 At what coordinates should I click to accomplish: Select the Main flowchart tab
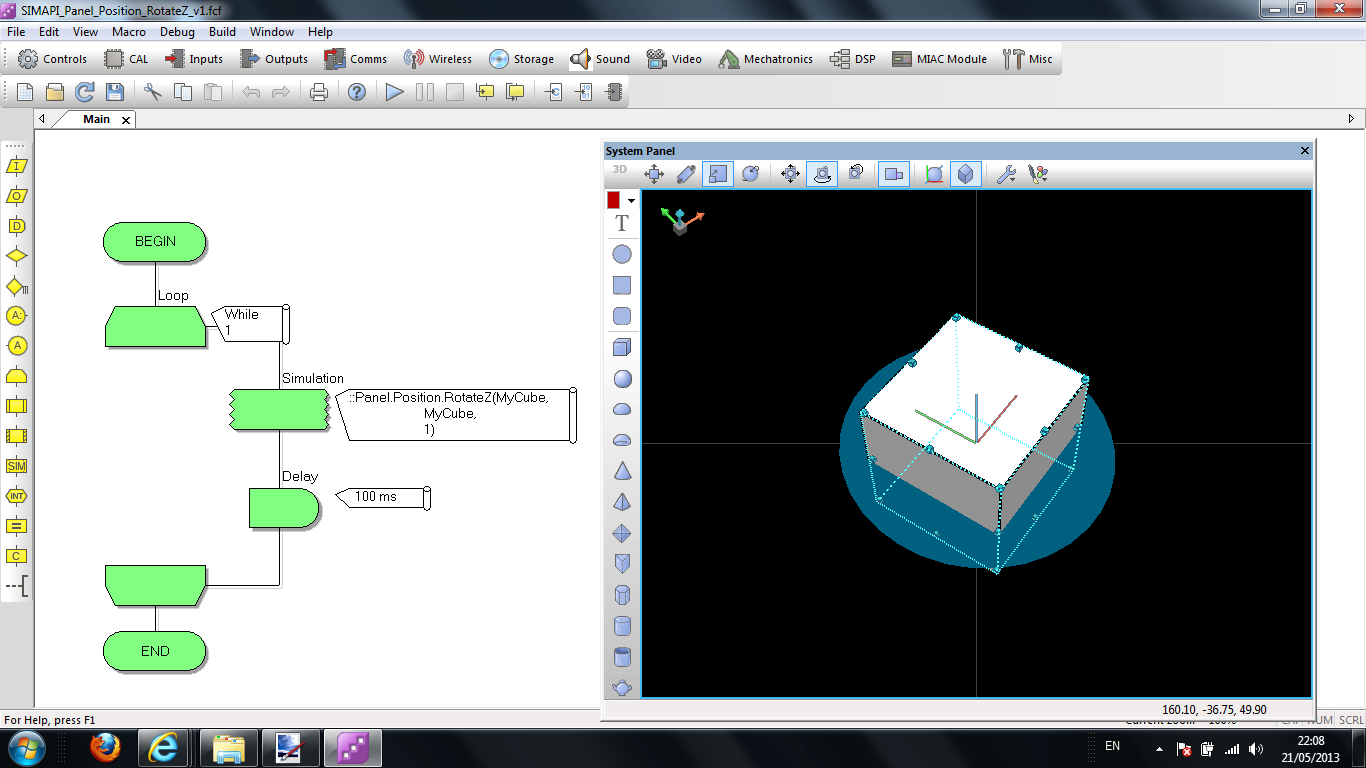[96, 119]
